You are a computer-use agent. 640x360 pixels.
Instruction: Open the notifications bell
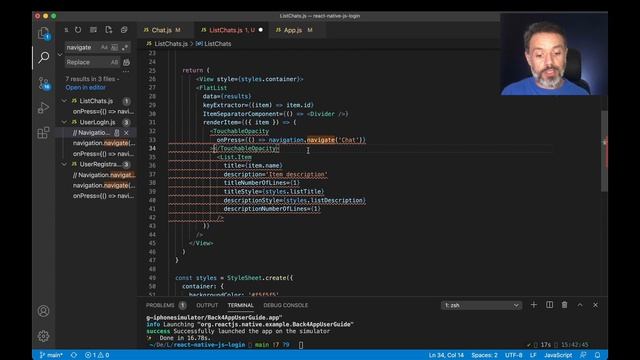pos(598,355)
